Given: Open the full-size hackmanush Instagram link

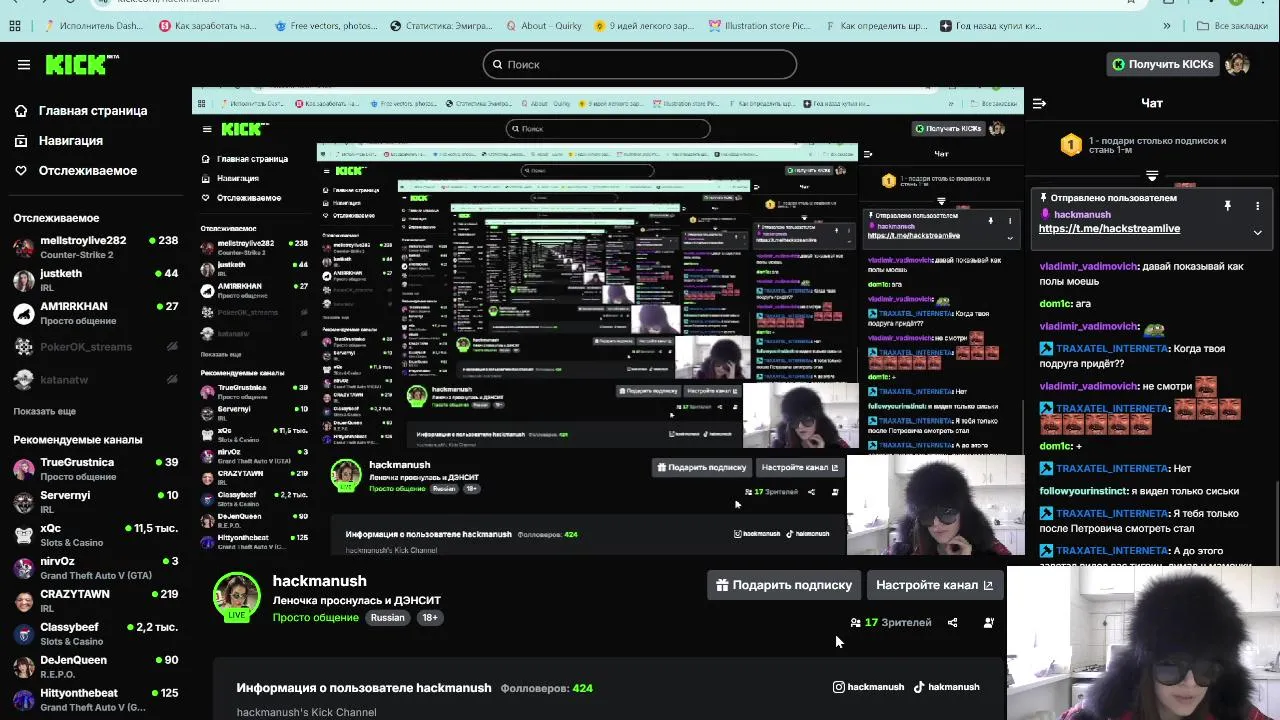Looking at the screenshot, I should (x=868, y=687).
